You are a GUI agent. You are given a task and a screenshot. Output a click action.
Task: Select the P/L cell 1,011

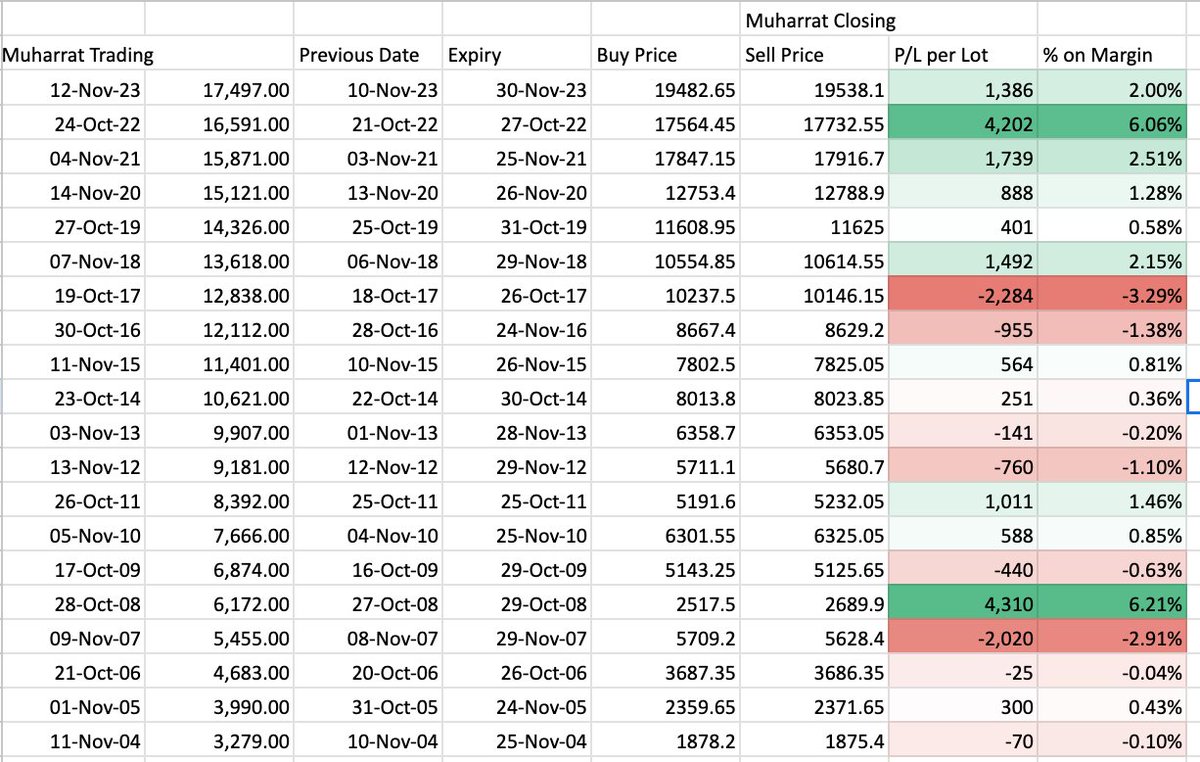pyautogui.click(x=962, y=499)
